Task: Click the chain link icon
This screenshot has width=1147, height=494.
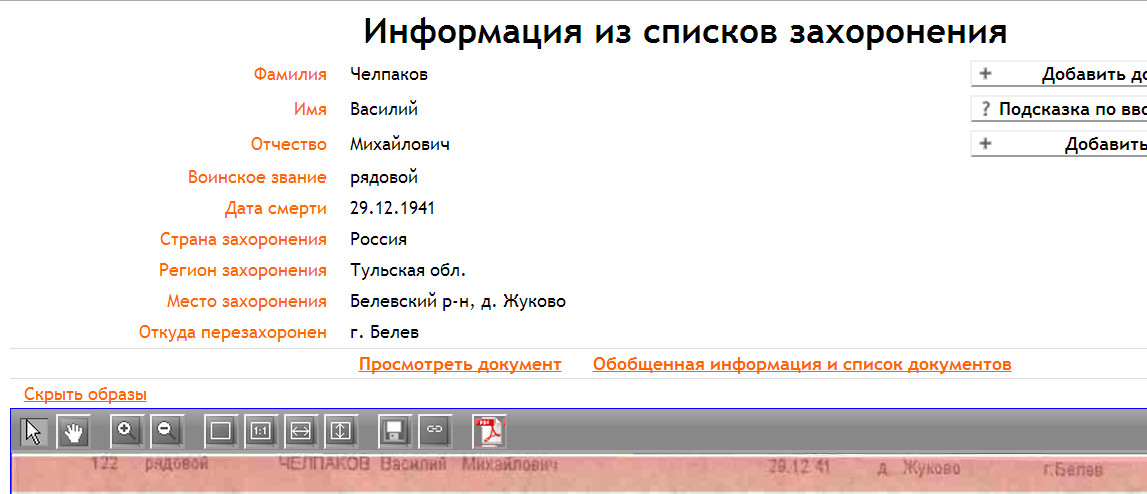Action: (434, 431)
